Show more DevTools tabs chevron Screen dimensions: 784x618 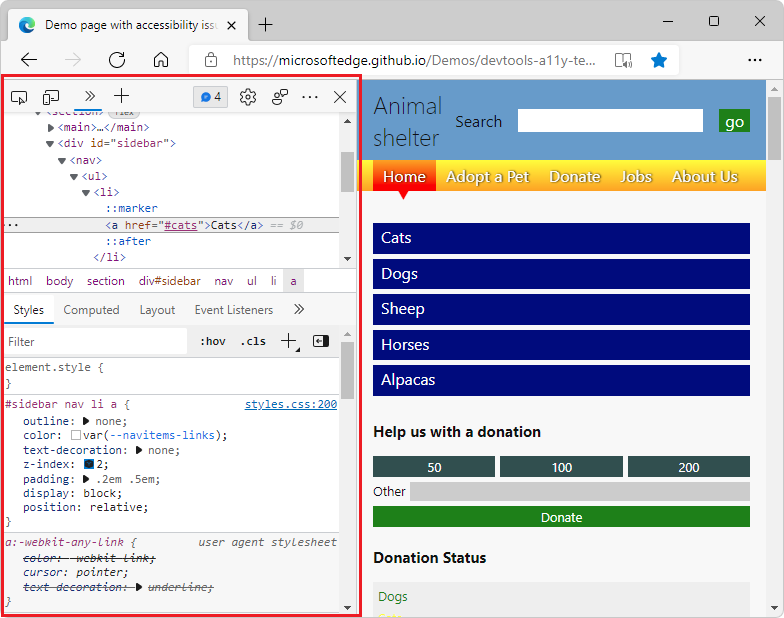[x=89, y=96]
